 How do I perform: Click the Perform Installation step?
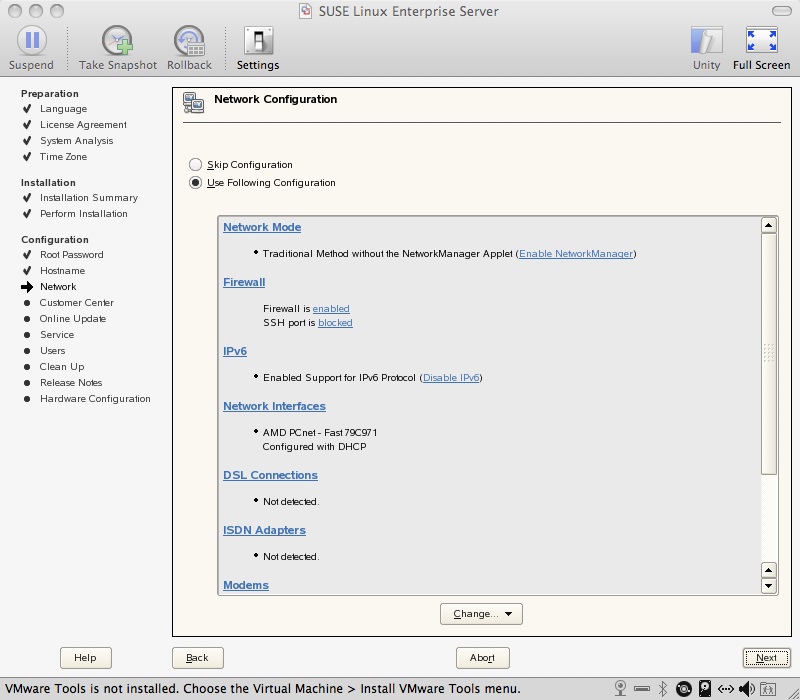[84, 214]
